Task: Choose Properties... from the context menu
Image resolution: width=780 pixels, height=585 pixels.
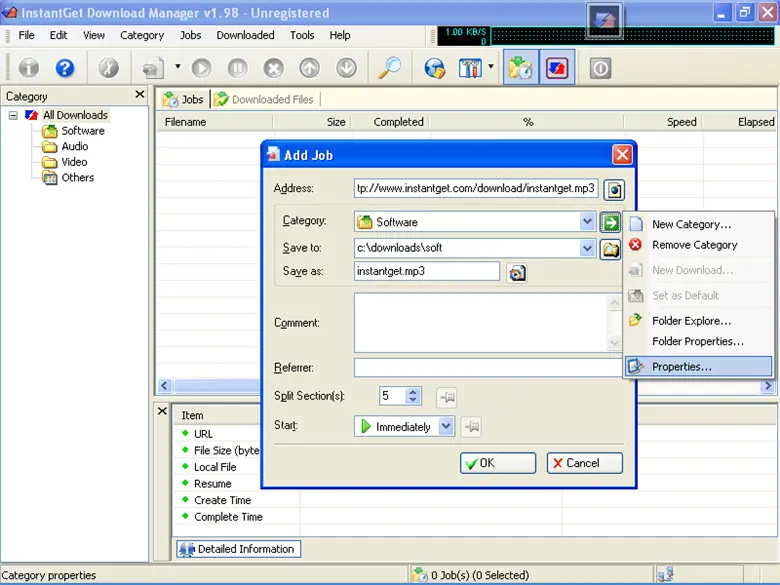Action: coord(681,367)
